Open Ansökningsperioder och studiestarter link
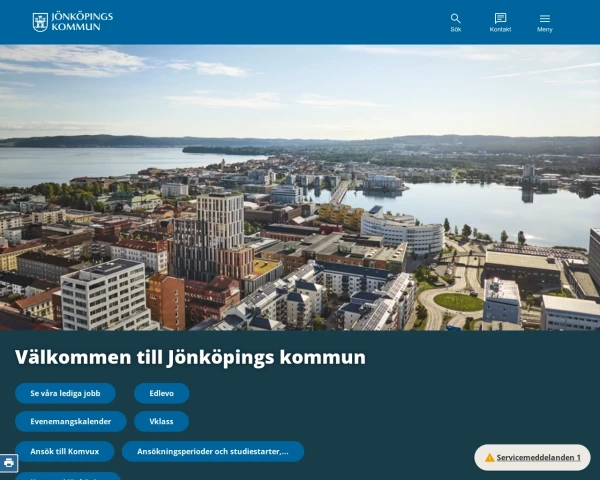 point(213,451)
